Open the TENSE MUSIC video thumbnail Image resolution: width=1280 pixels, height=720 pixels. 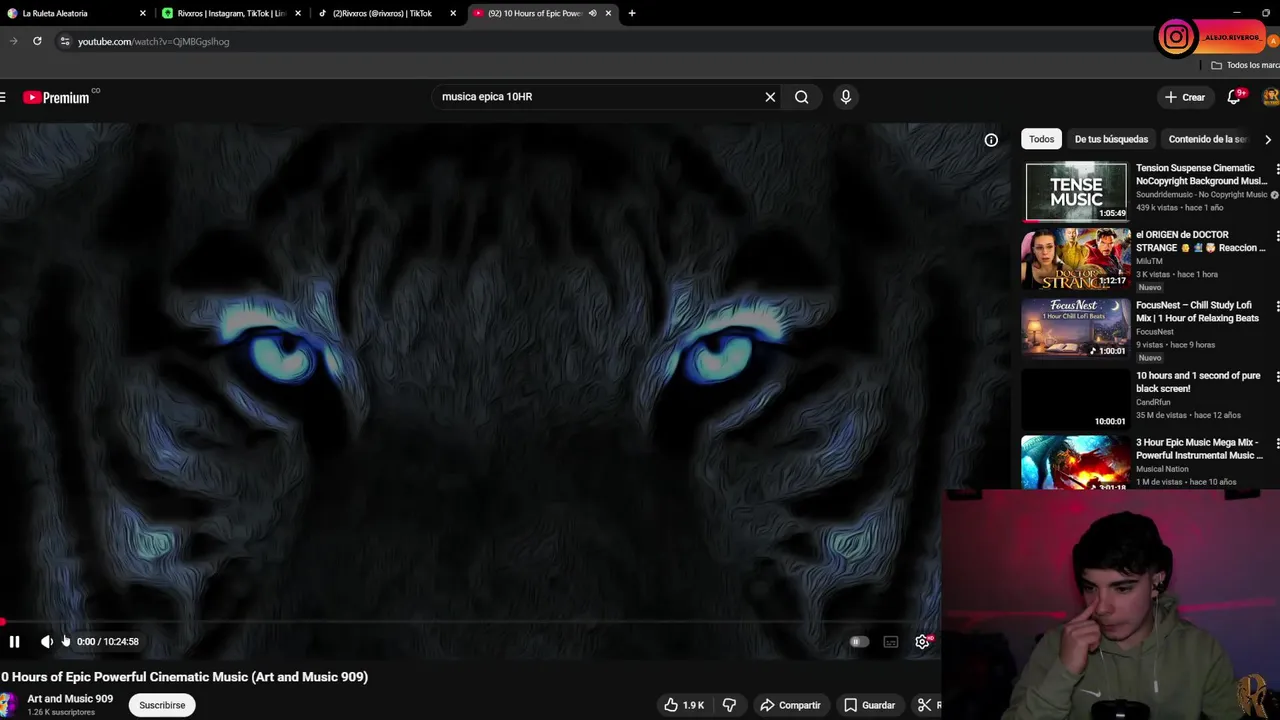point(1076,192)
